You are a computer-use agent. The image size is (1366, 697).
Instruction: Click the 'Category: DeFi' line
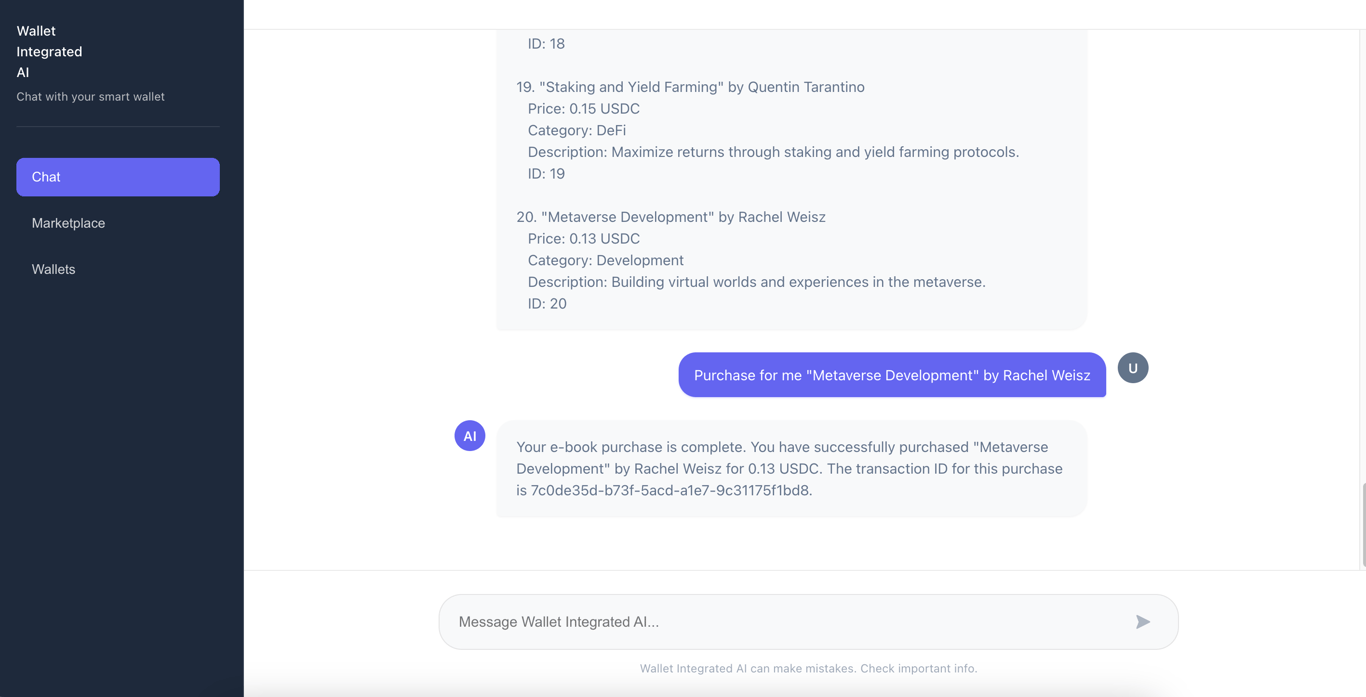[x=577, y=131]
